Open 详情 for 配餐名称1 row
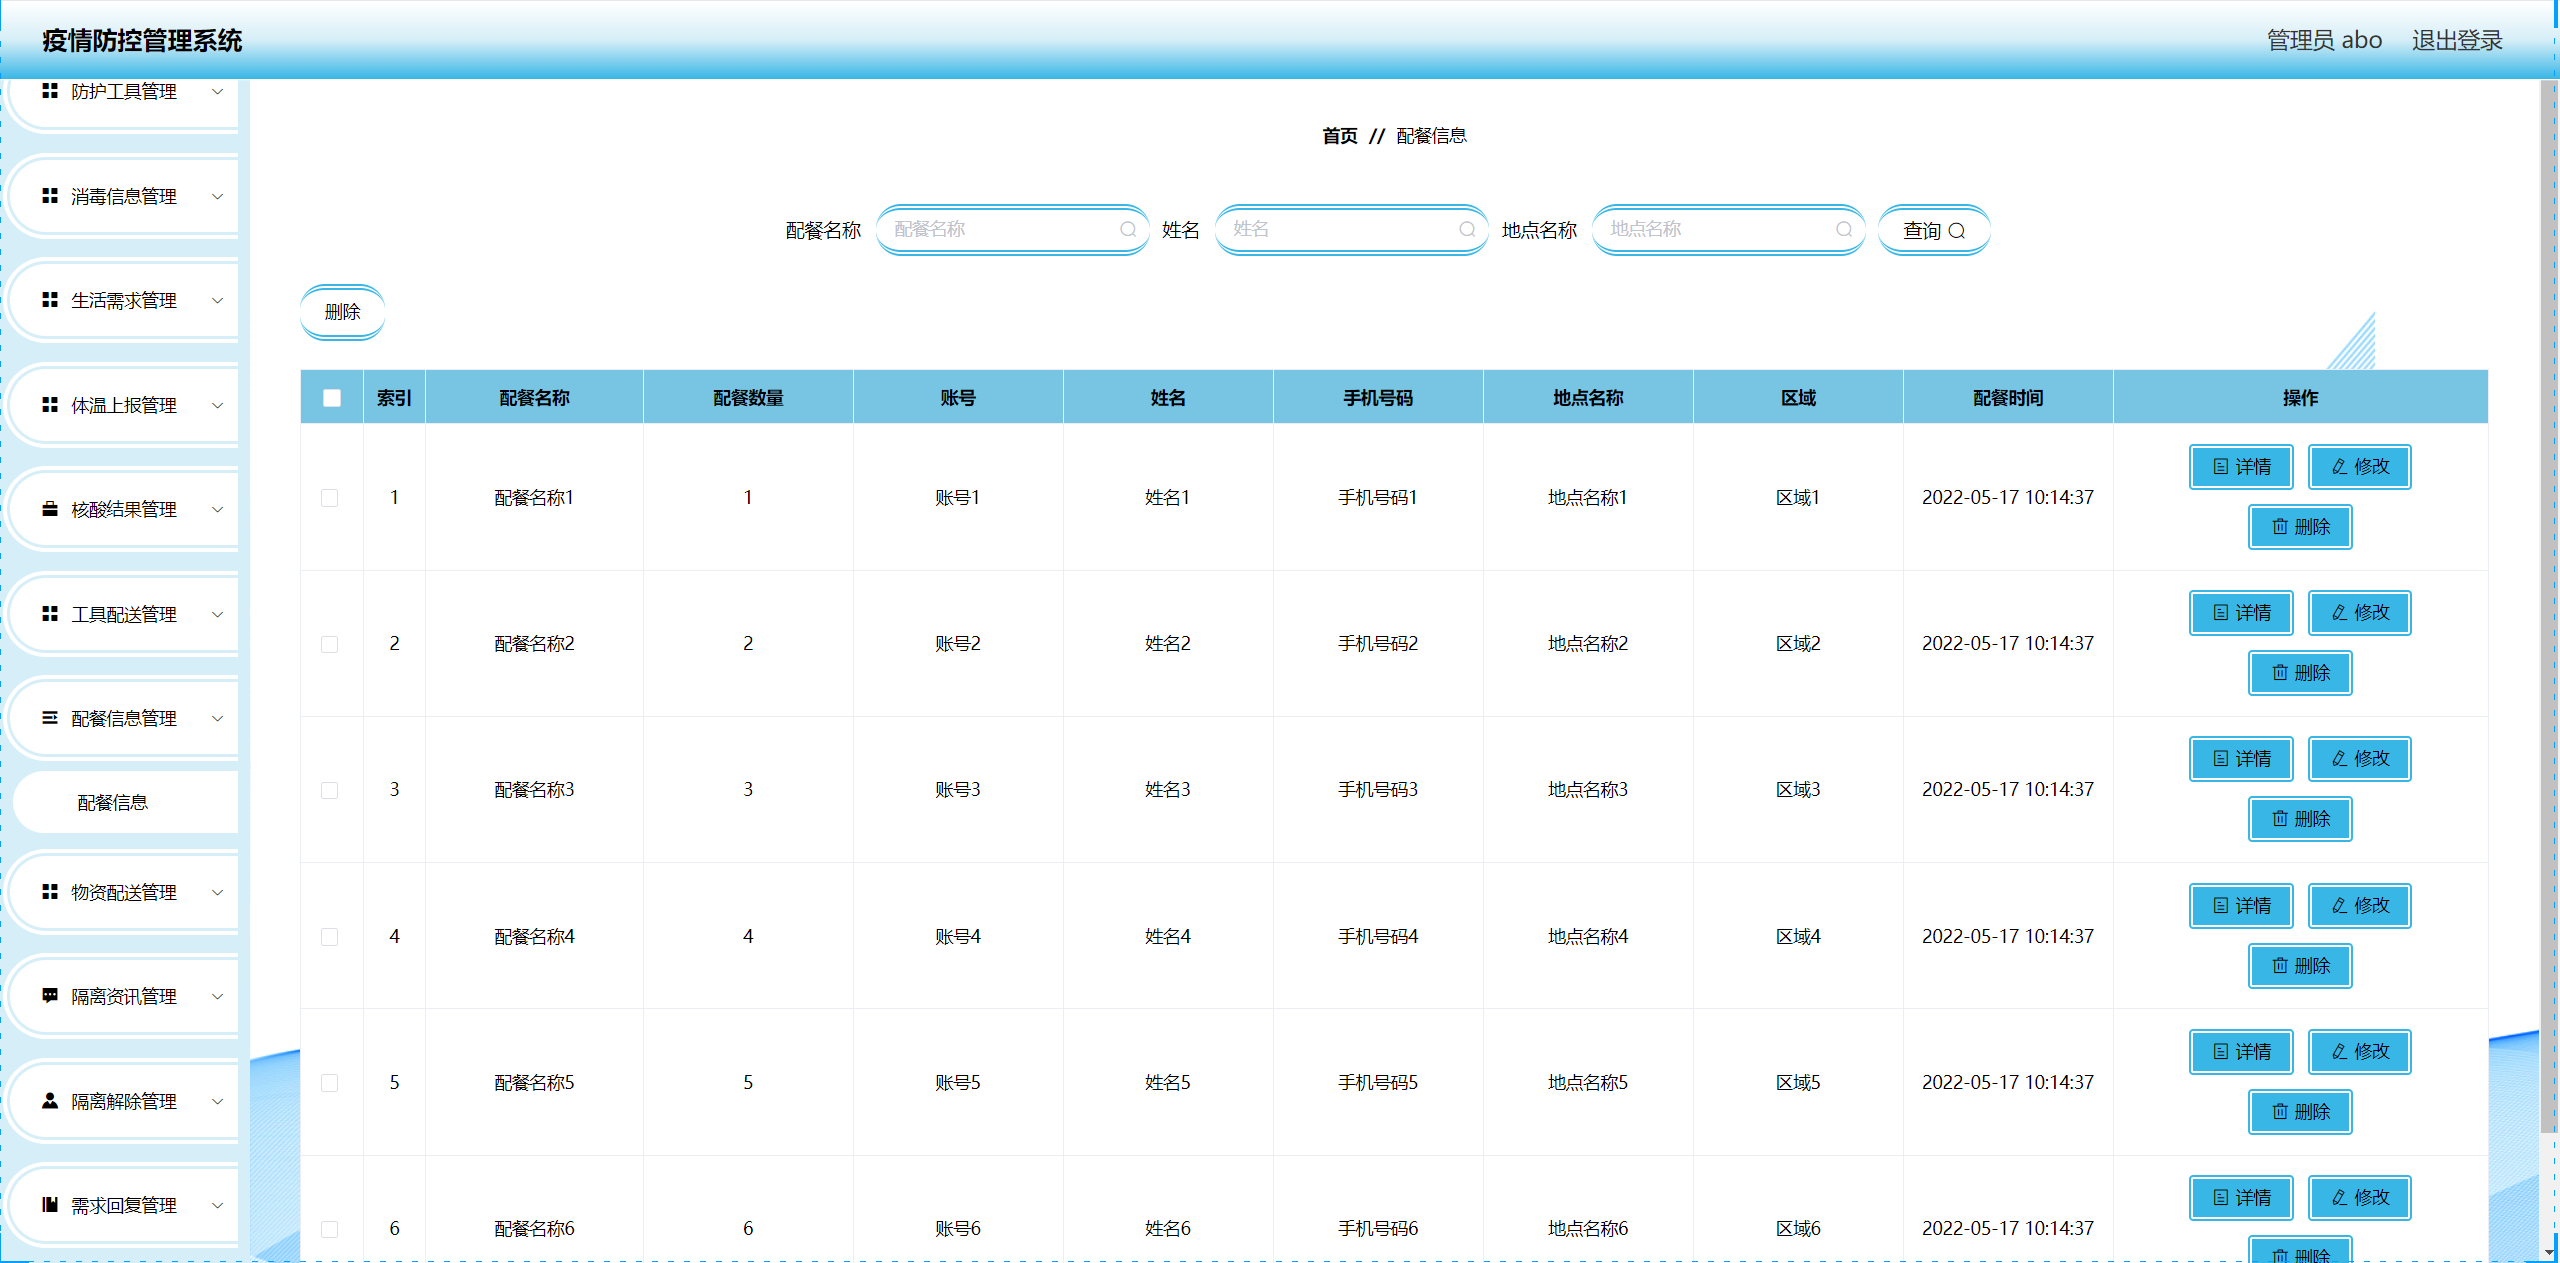Image resolution: width=2560 pixels, height=1263 pixels. (x=2241, y=467)
